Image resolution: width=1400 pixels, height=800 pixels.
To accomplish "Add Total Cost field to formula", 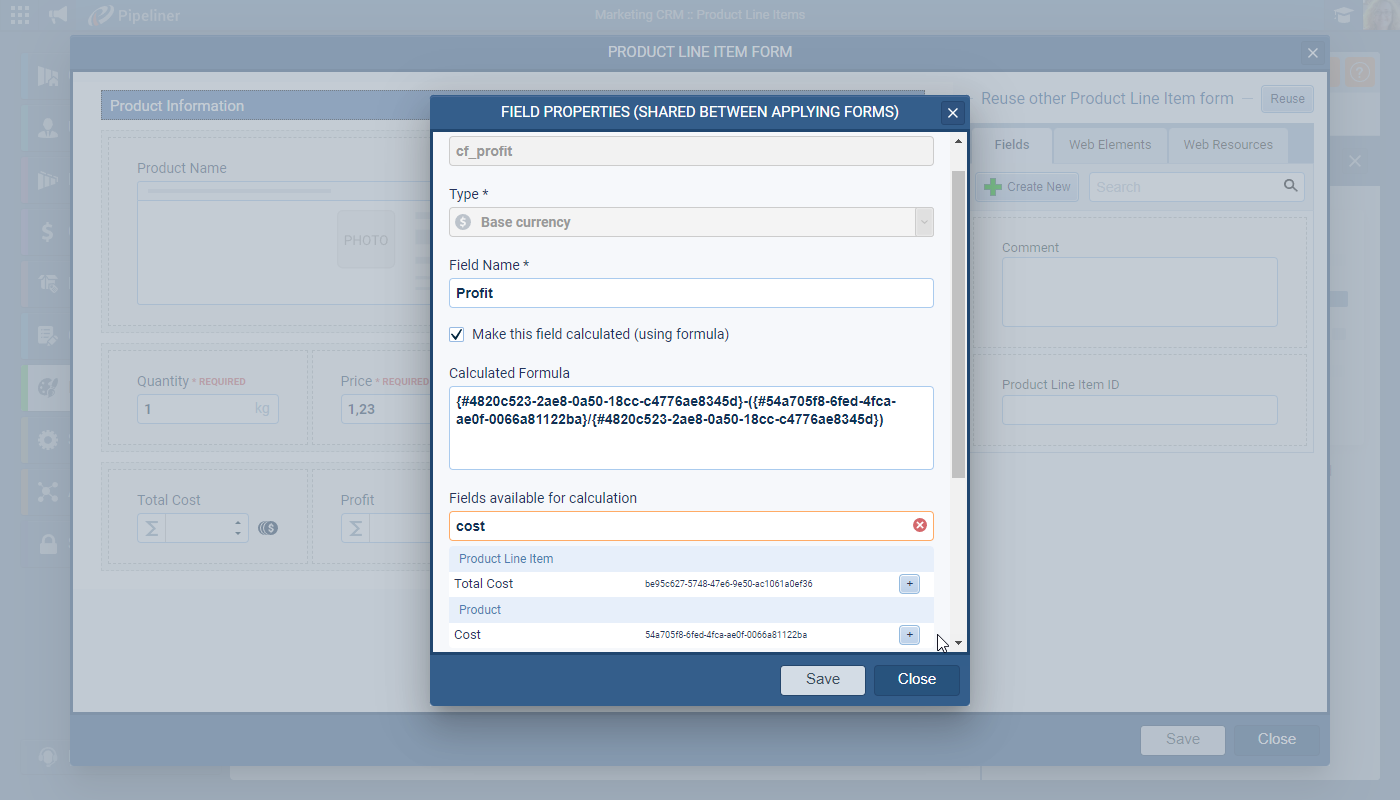I will tap(909, 584).
